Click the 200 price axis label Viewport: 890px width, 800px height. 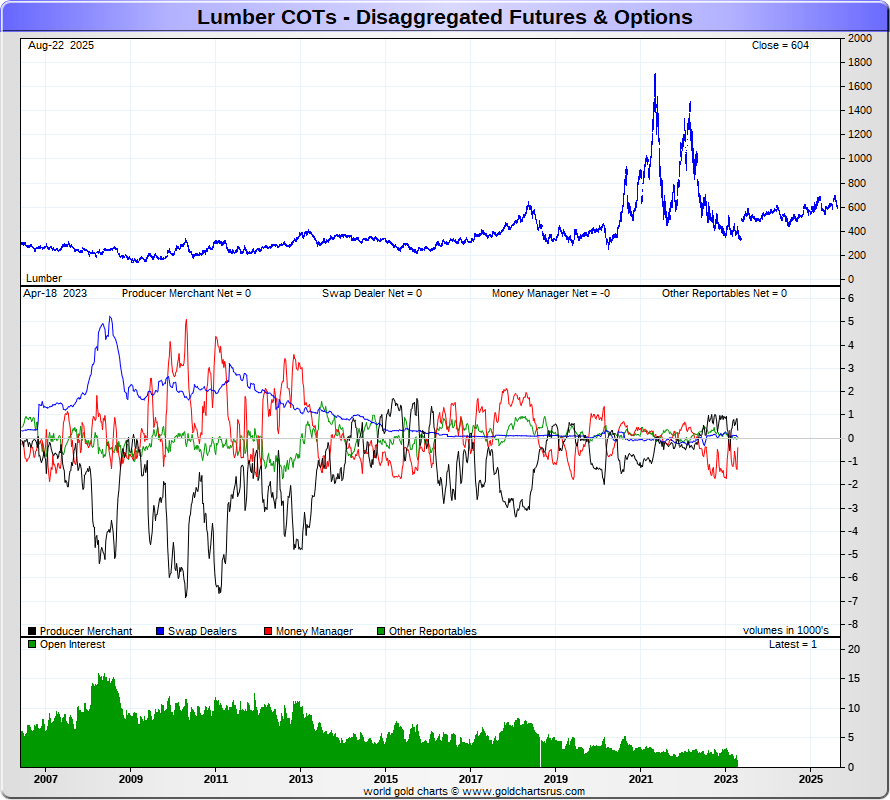(x=857, y=256)
